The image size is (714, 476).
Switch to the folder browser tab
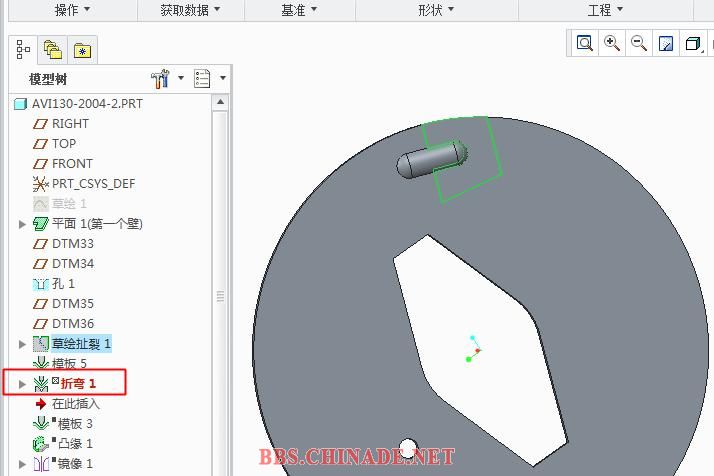52,49
